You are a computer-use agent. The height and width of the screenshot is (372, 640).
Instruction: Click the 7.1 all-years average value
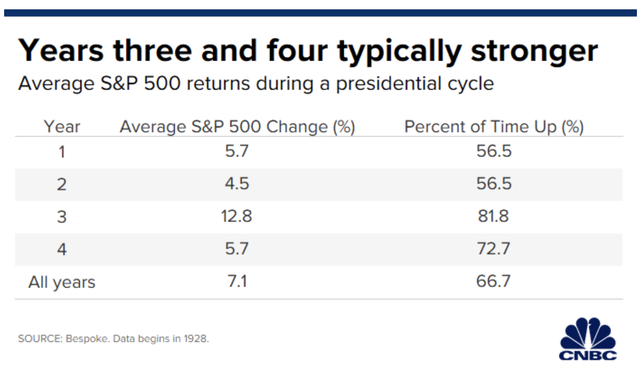click(237, 281)
